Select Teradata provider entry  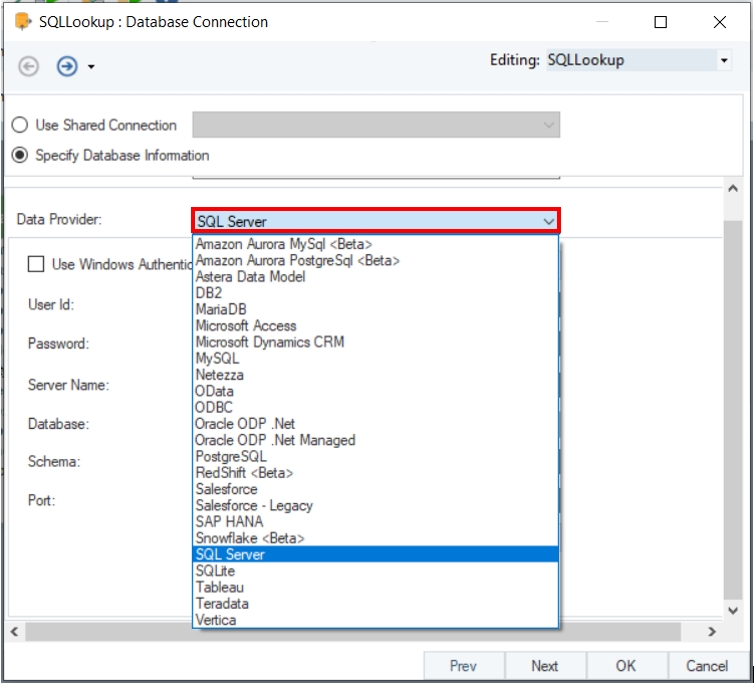[376, 604]
